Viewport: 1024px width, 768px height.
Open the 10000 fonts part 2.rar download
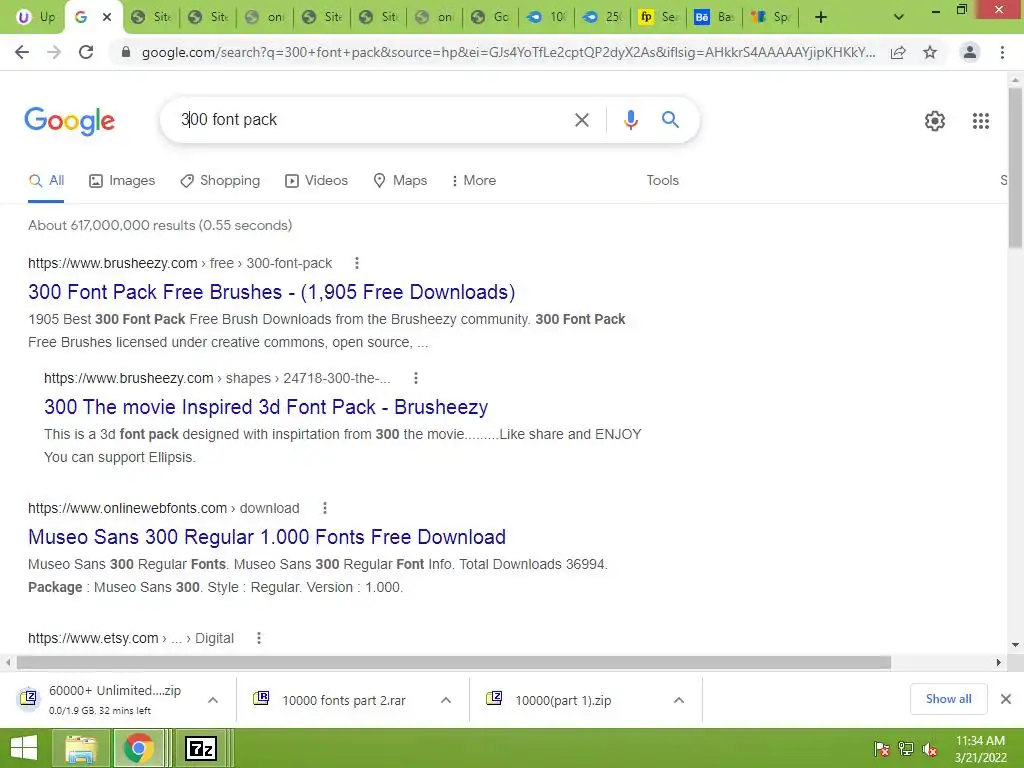point(332,700)
